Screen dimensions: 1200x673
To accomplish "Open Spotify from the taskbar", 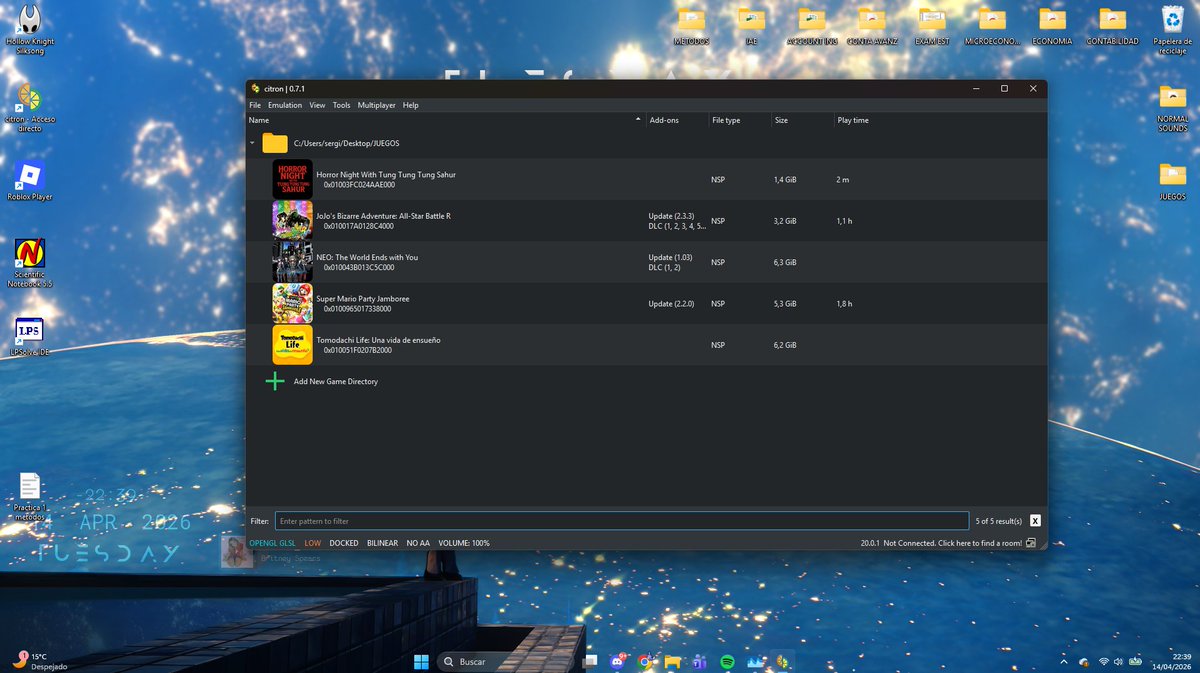I will click(x=728, y=661).
